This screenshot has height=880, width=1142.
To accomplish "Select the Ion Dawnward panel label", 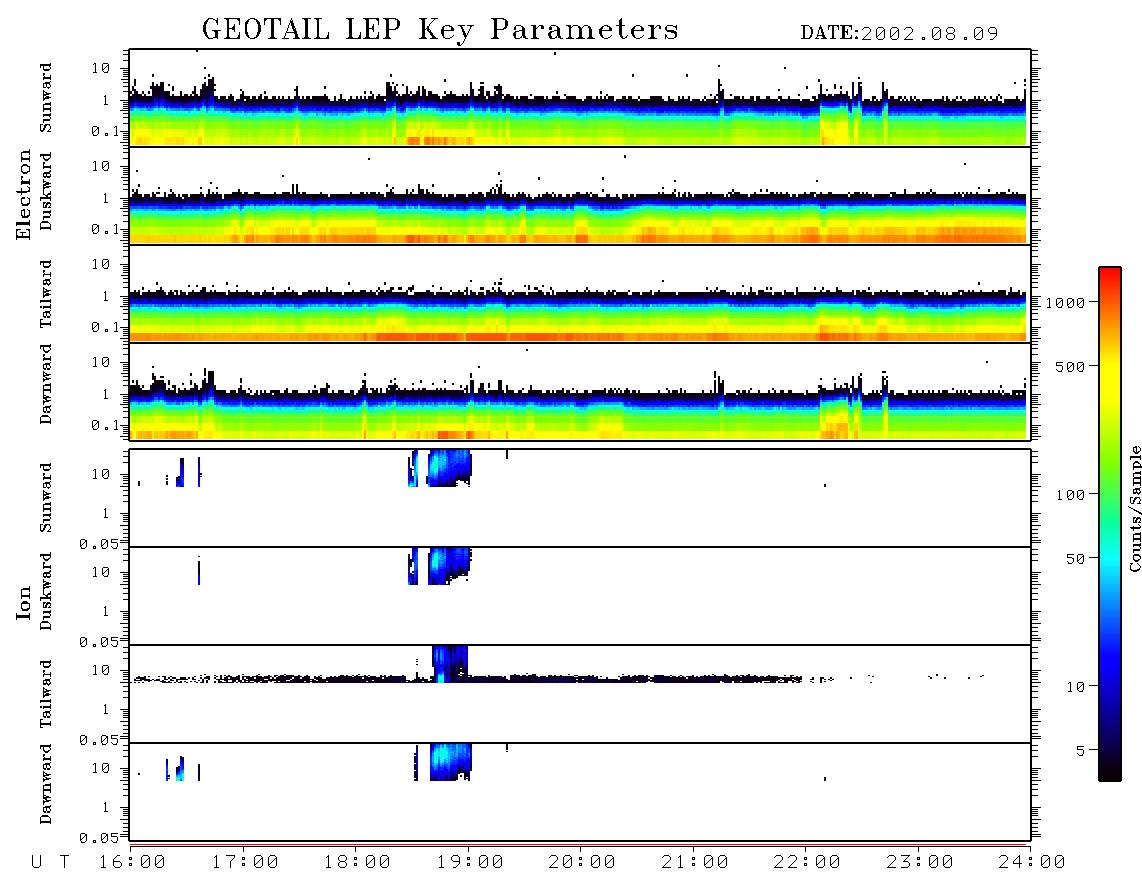I will tap(46, 784).
